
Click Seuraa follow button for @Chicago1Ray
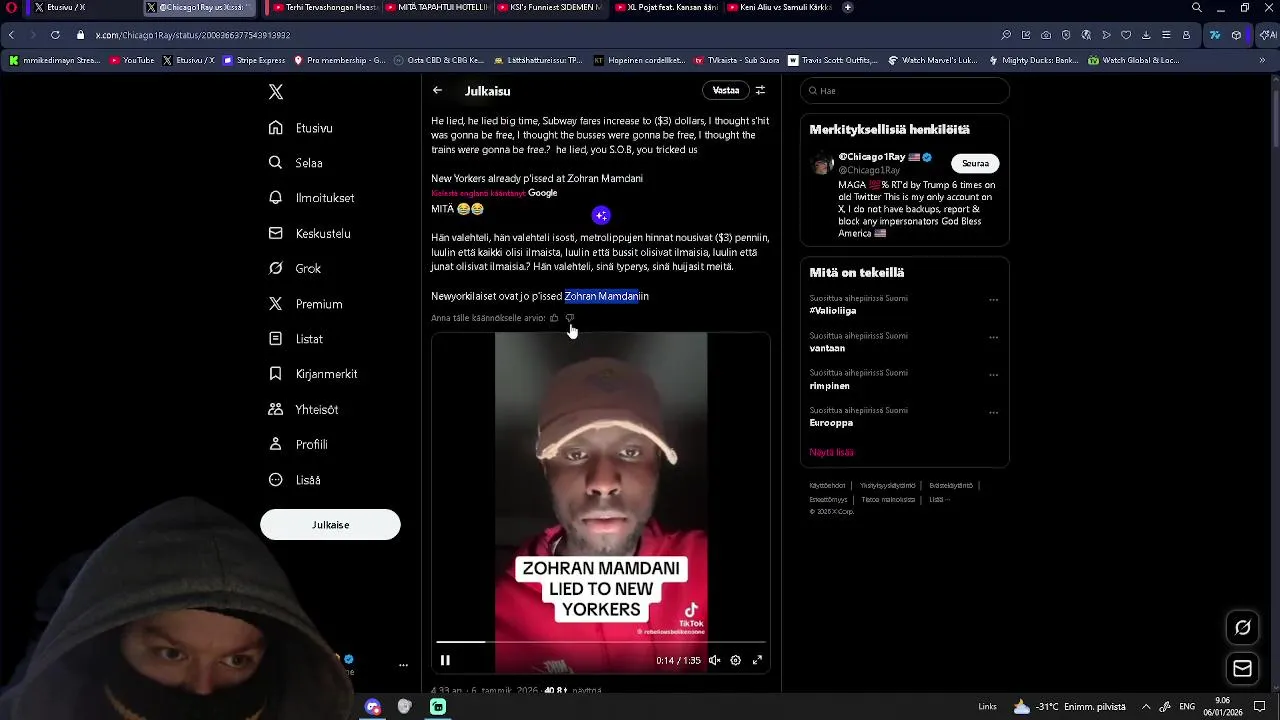click(x=975, y=163)
